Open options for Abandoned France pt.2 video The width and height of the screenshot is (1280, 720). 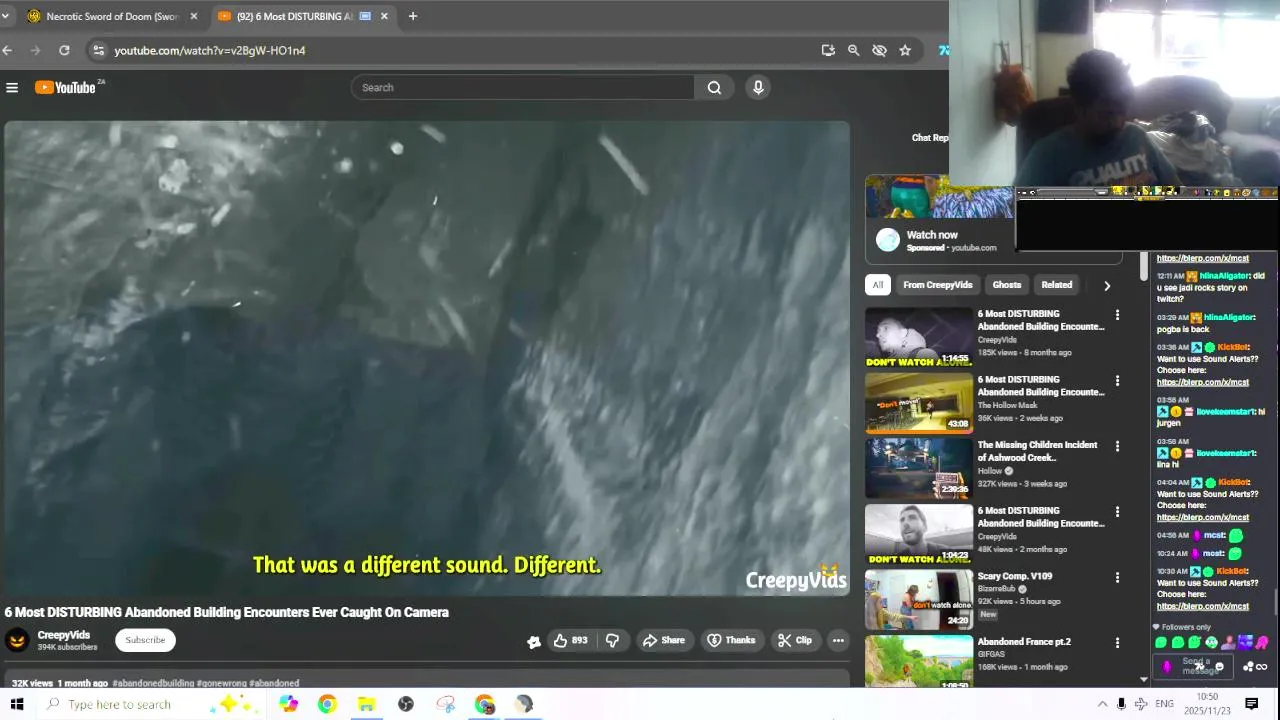pos(1117,643)
